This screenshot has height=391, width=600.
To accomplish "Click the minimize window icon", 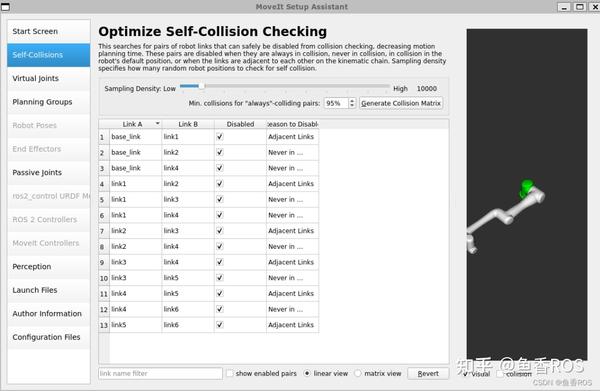I will (x=564, y=7).
